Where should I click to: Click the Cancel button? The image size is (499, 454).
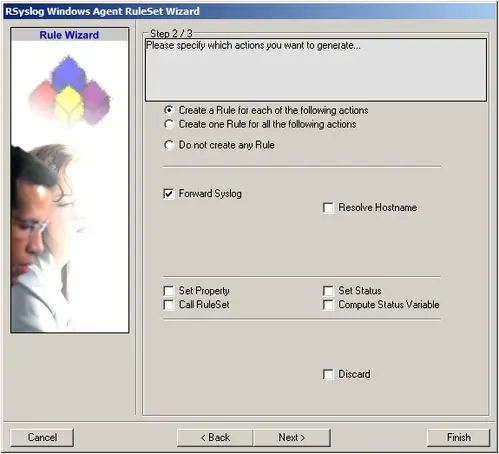click(42, 437)
